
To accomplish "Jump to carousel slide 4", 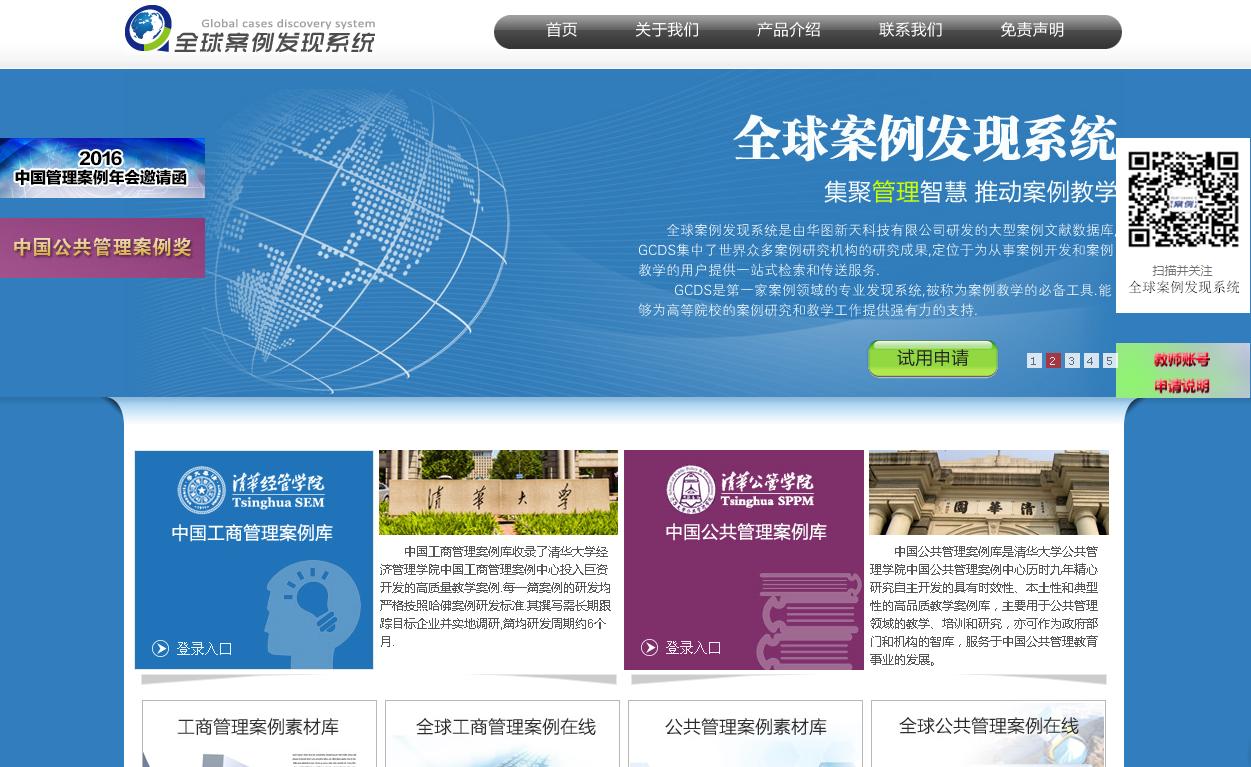I will click(1091, 361).
